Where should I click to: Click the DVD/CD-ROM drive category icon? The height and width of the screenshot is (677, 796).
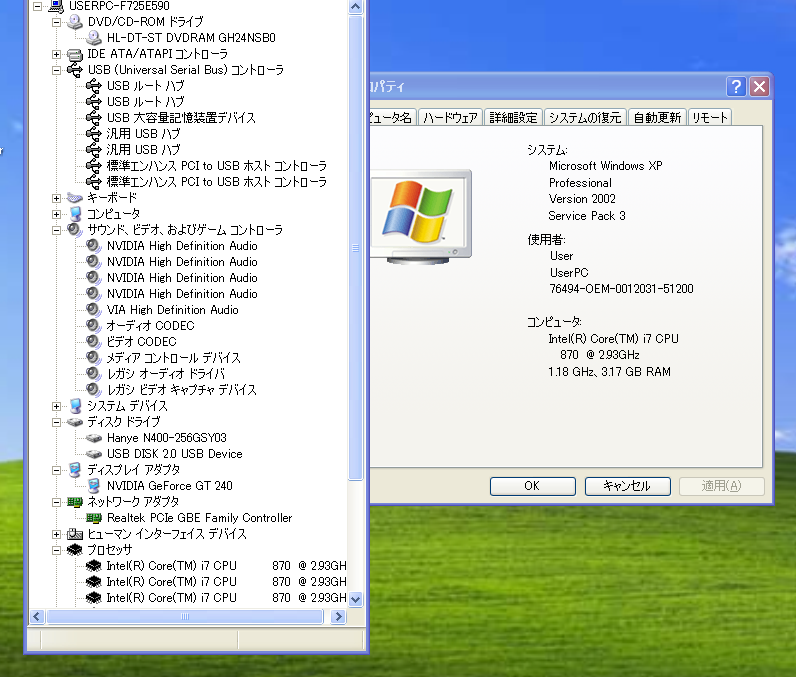point(75,22)
